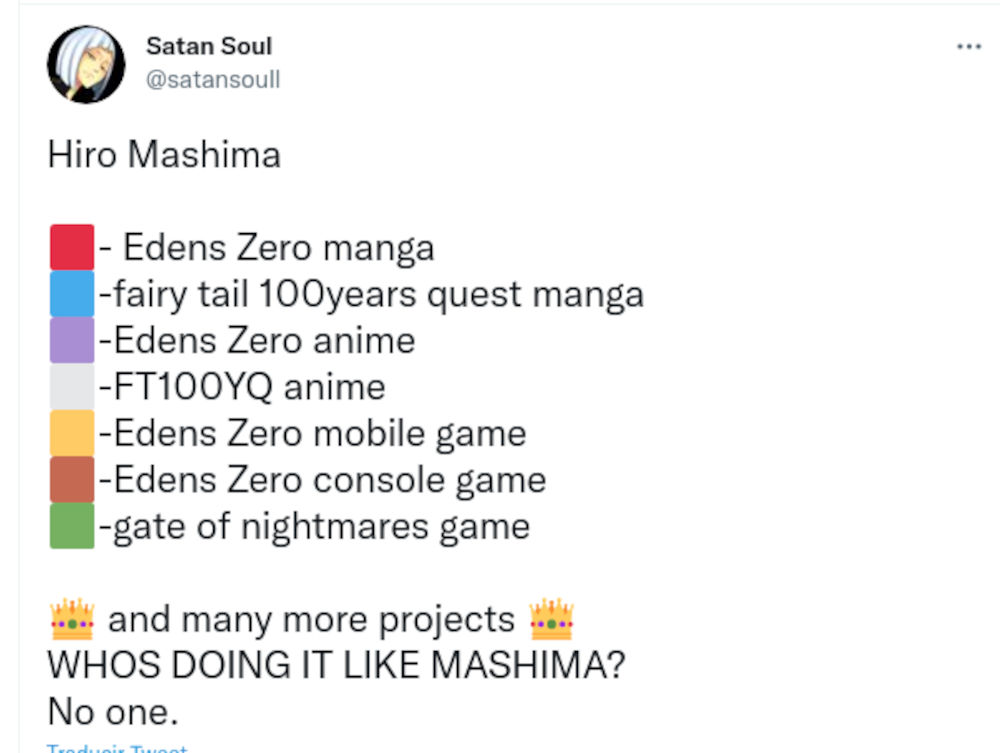This screenshot has height=753, width=1000.
Task: Click the green square emoji
Action: 72,526
